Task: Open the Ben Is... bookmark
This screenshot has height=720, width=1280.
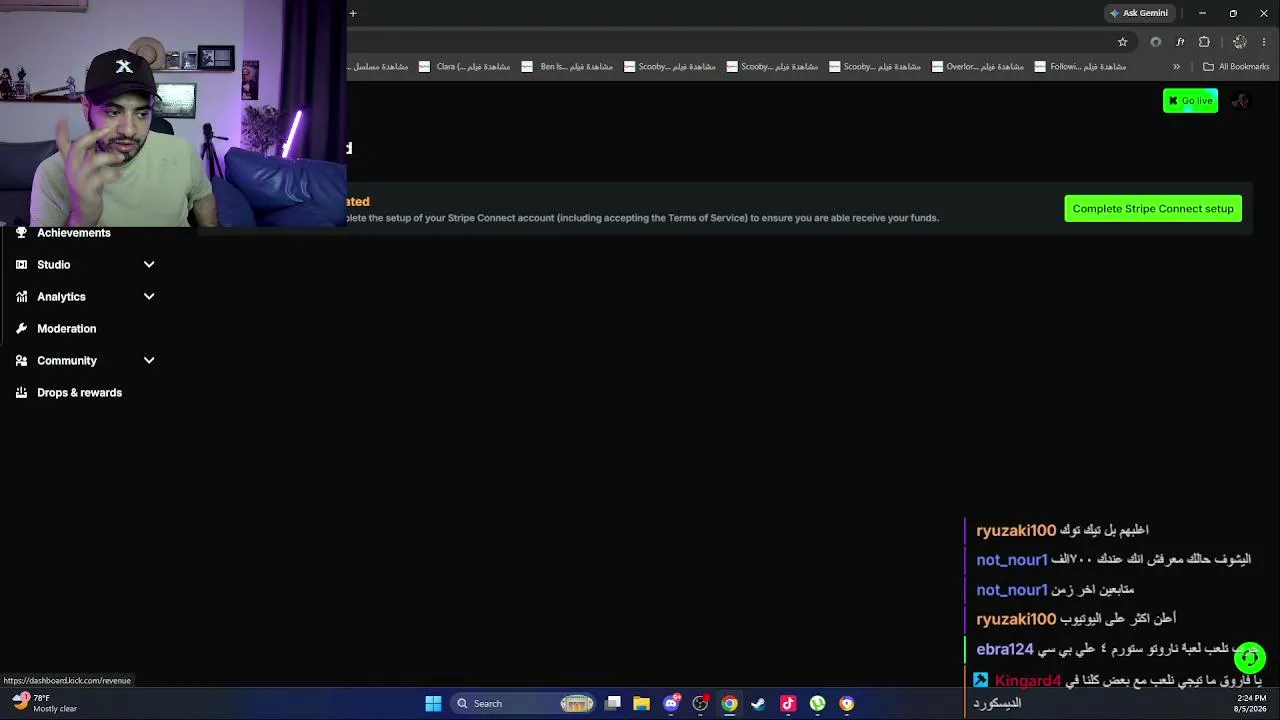Action: [568, 67]
